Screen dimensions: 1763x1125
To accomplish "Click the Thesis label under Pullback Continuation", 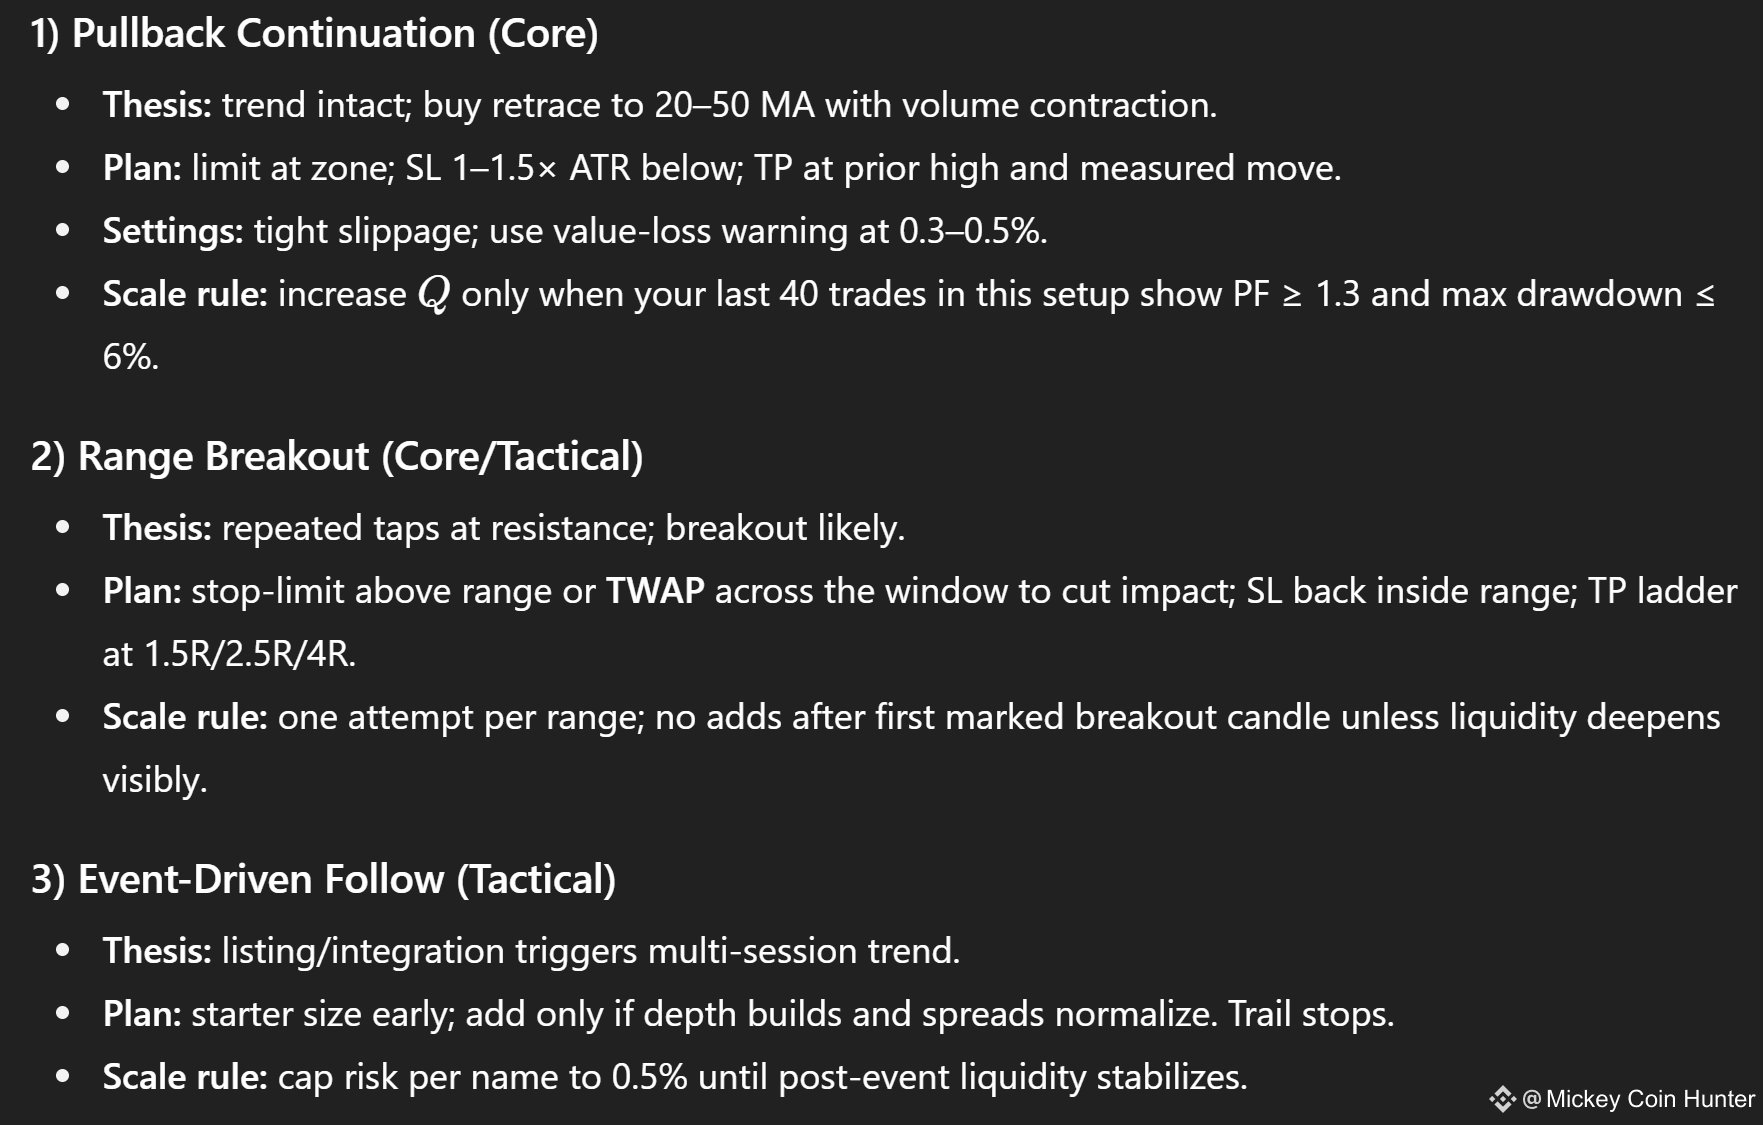I will [x=157, y=105].
